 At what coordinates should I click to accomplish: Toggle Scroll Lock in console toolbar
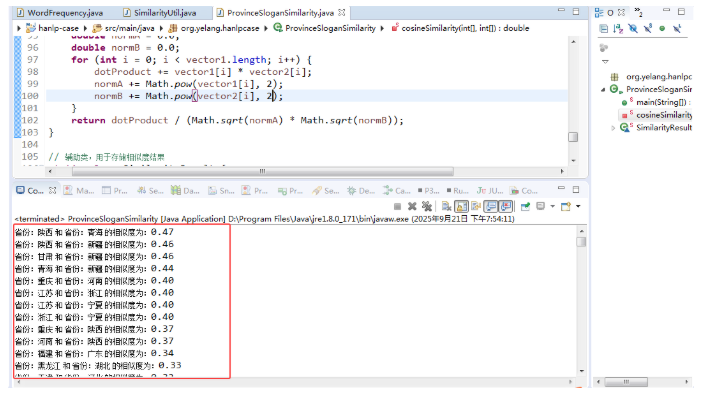pyautogui.click(x=461, y=207)
